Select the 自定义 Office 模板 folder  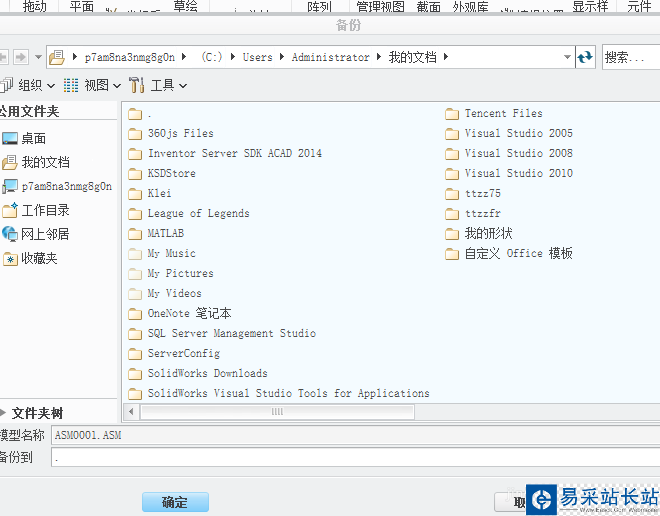[x=509, y=253]
